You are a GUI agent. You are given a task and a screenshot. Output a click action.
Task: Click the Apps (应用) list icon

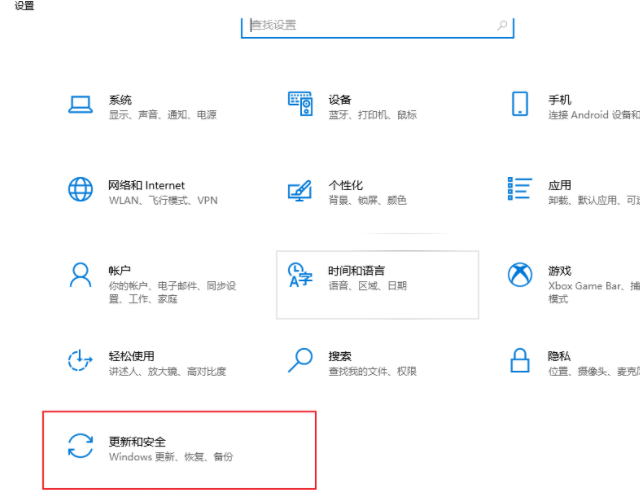(519, 189)
